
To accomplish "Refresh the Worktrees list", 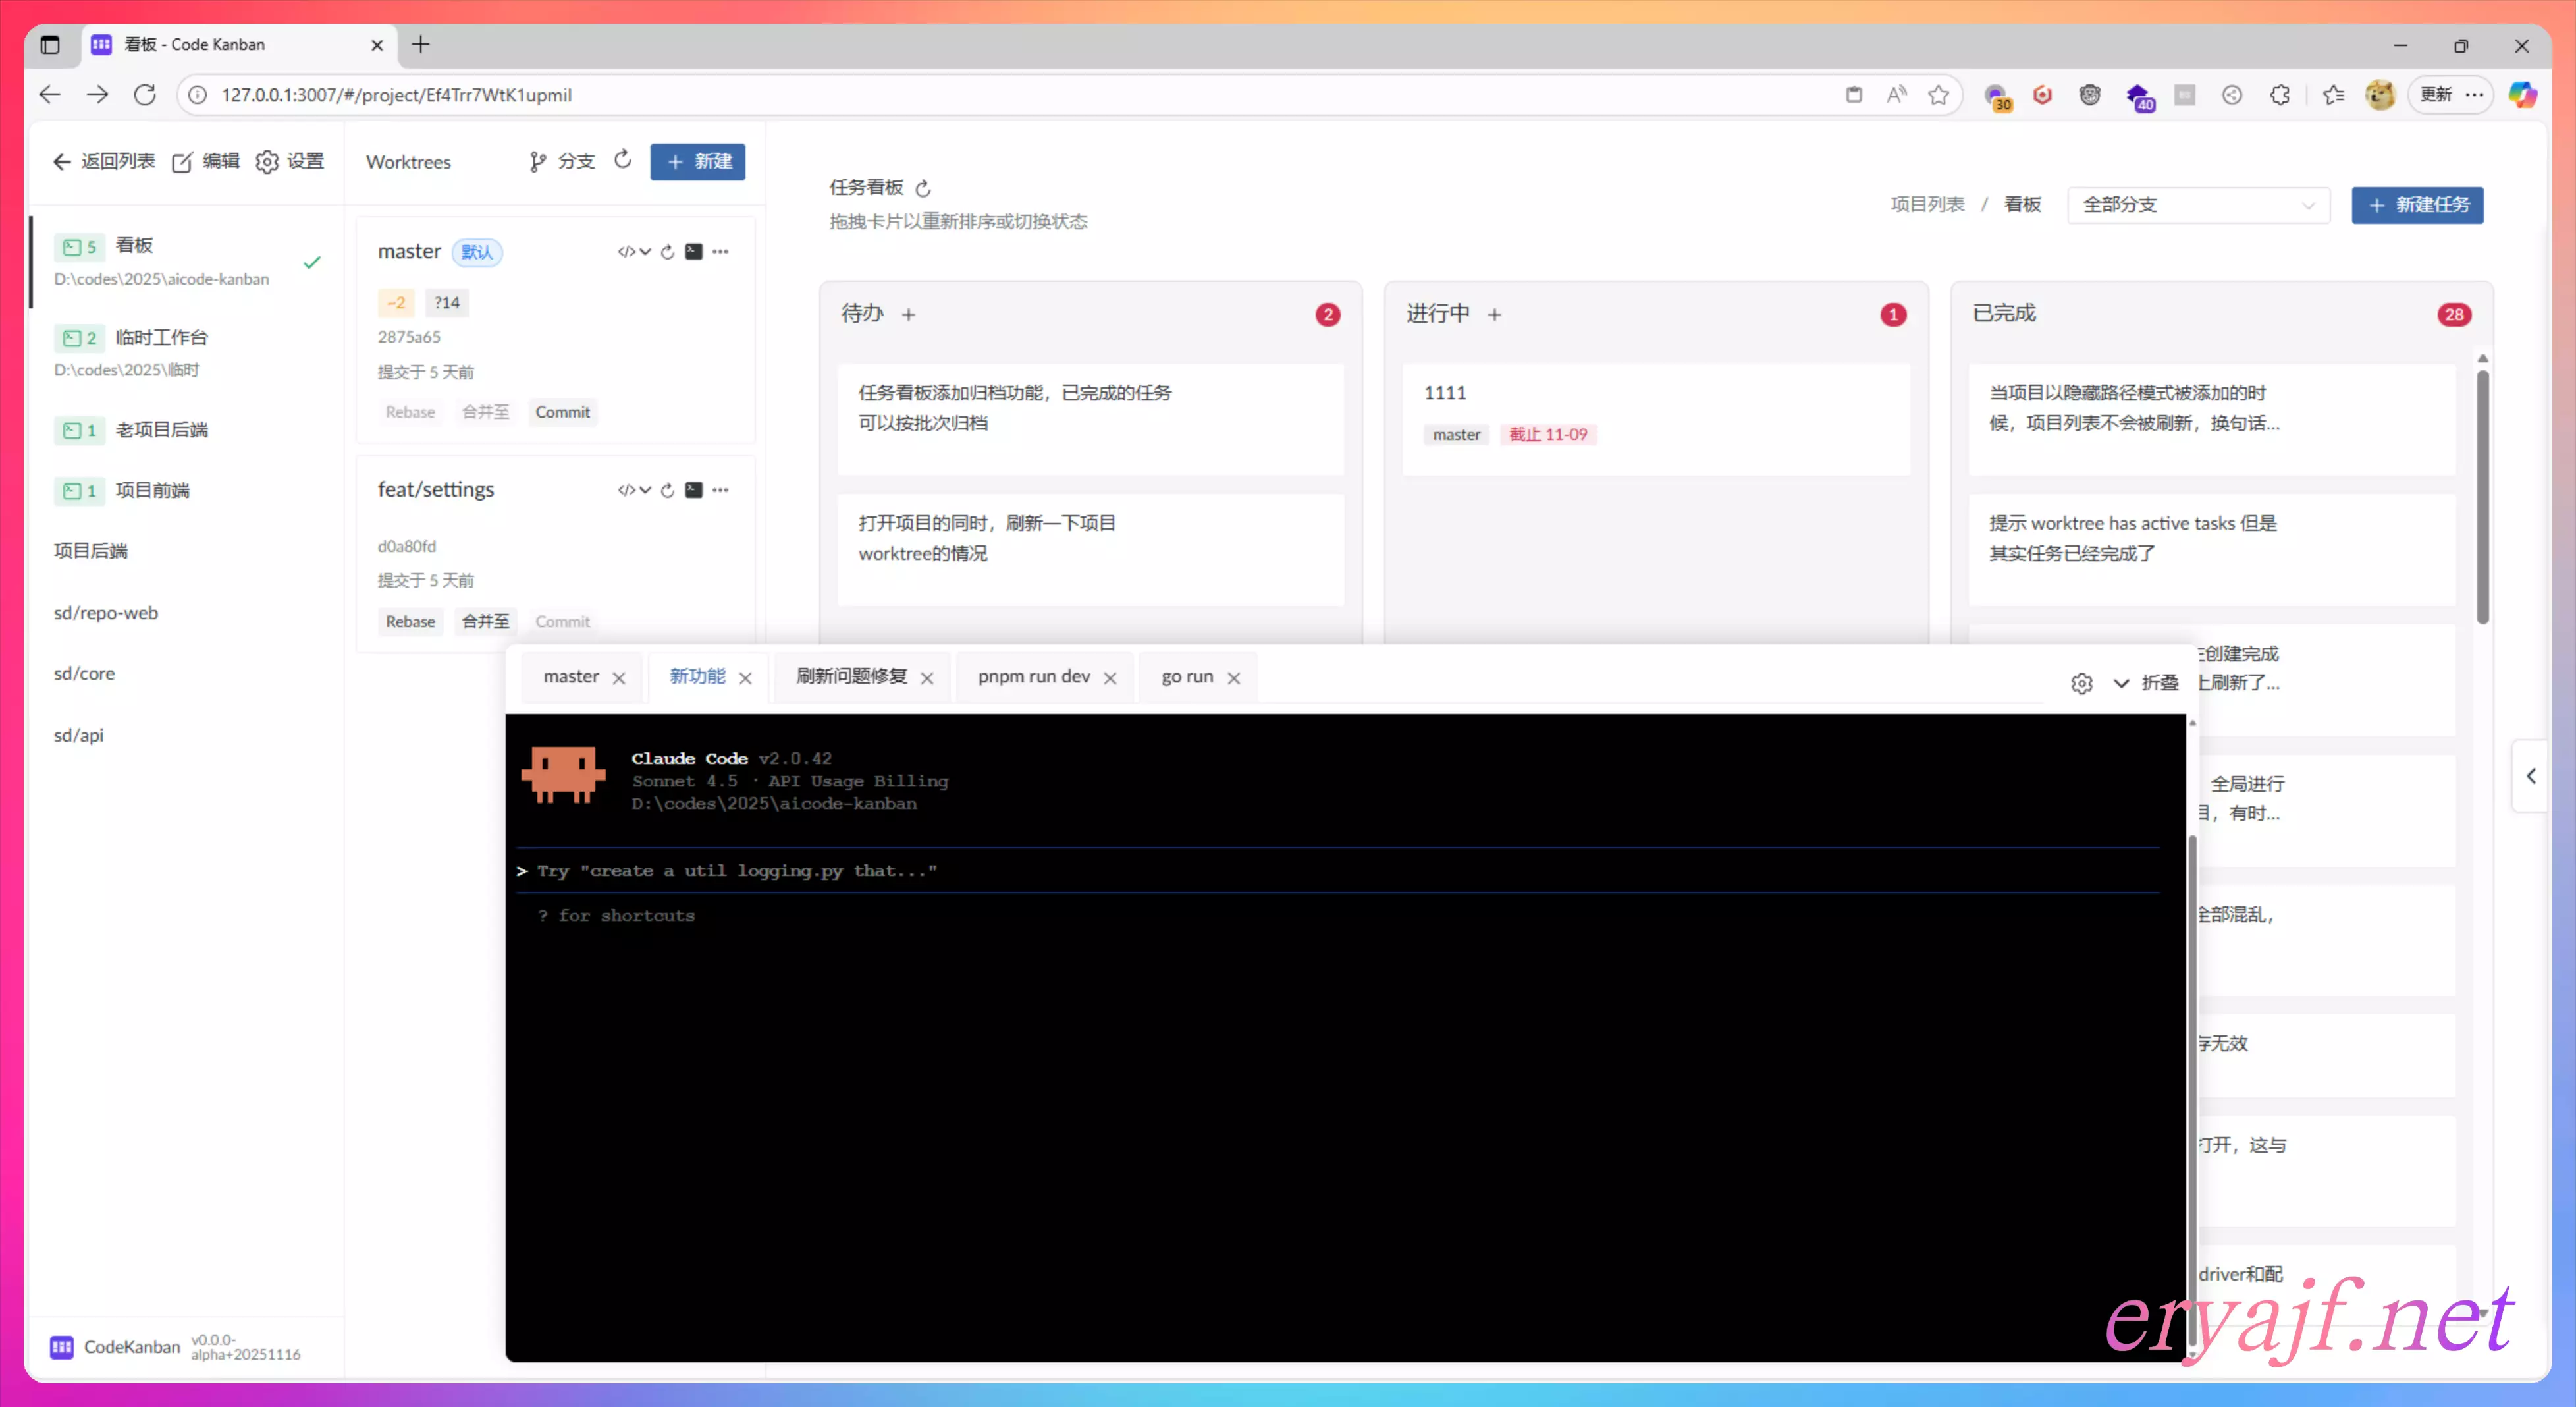I will pos(622,160).
